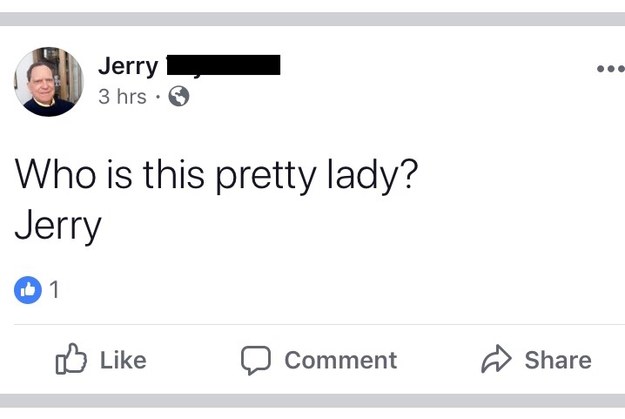Click the dot separator beside "3 hrs"
Image resolution: width=625 pixels, height=419 pixels.
pos(158,97)
